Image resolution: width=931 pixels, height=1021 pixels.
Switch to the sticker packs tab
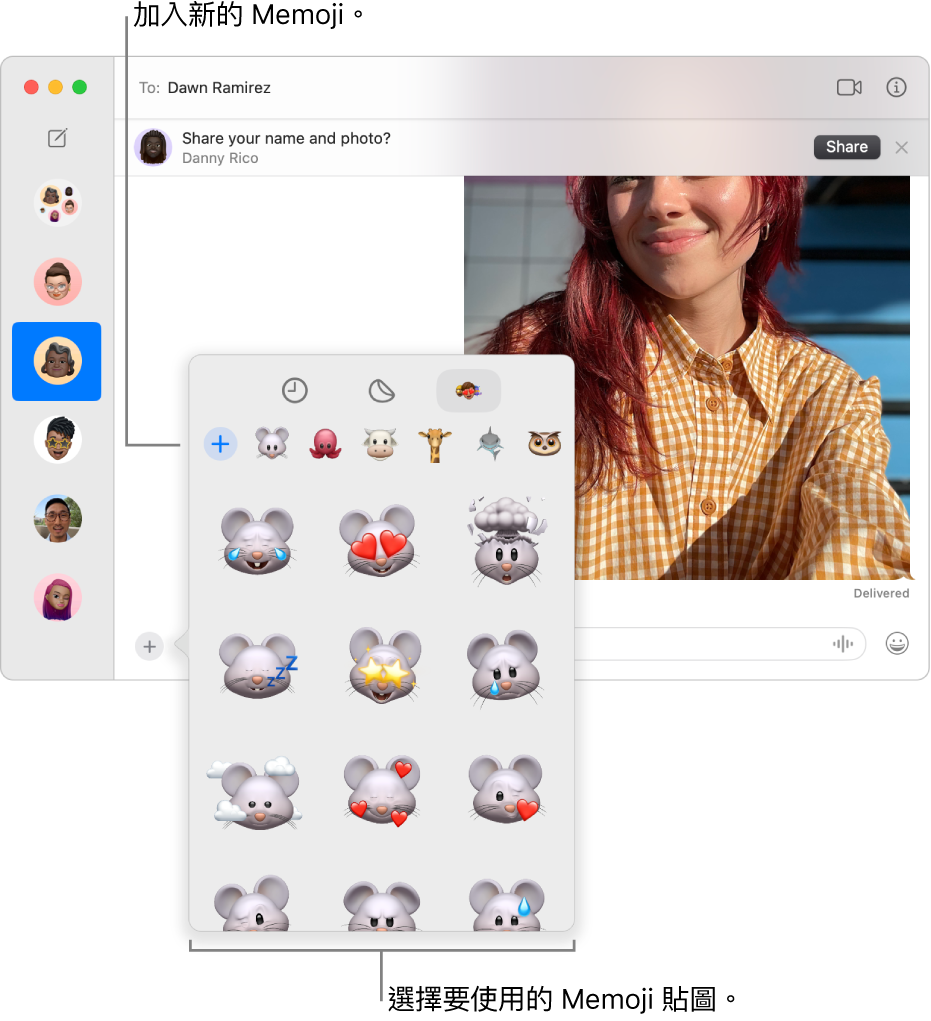pos(382,391)
